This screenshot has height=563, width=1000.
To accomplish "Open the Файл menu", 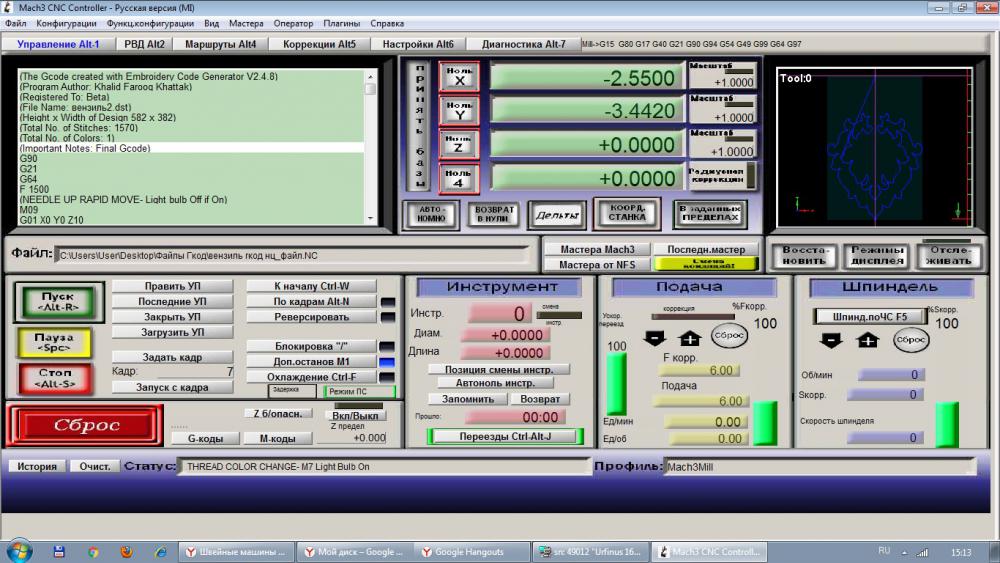I will (16, 24).
